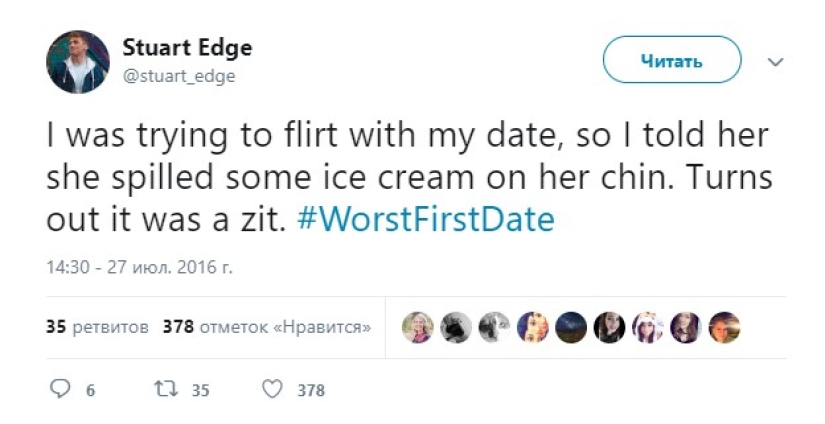Open the Stuart Edge display name link
825x424 pixels.
point(186,48)
